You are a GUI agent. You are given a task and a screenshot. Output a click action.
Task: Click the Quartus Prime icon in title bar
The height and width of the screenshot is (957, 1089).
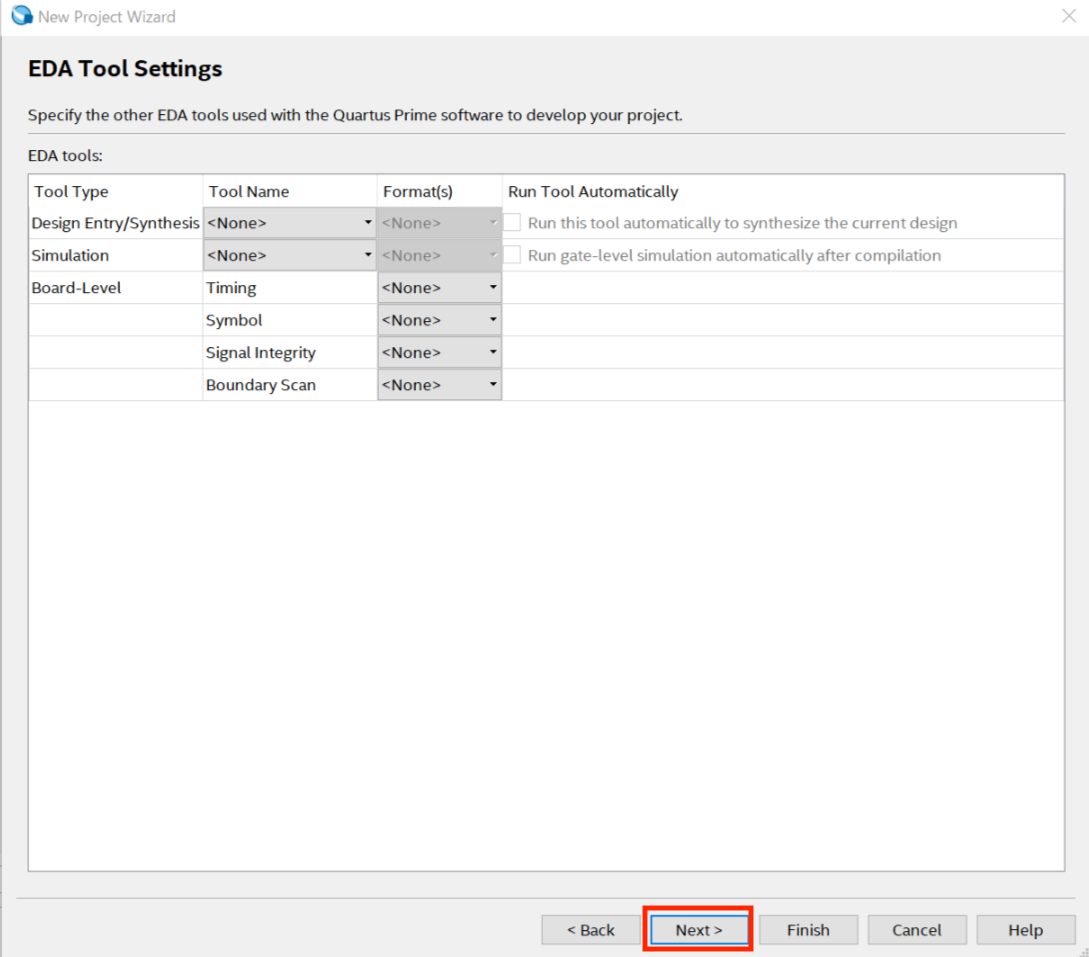[x=21, y=17]
